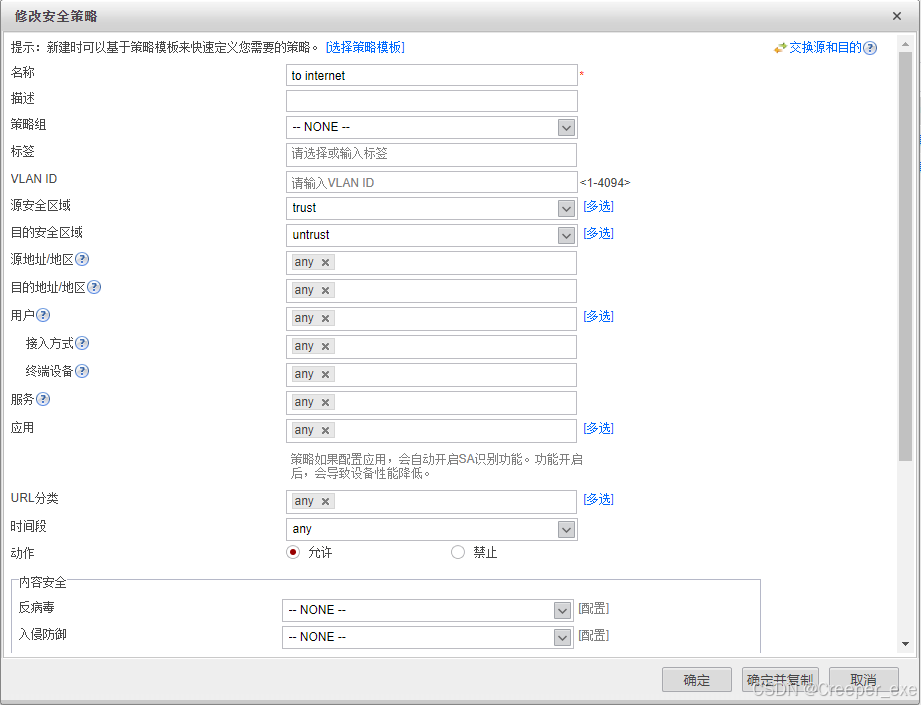Click the 取消 button

click(x=863, y=680)
